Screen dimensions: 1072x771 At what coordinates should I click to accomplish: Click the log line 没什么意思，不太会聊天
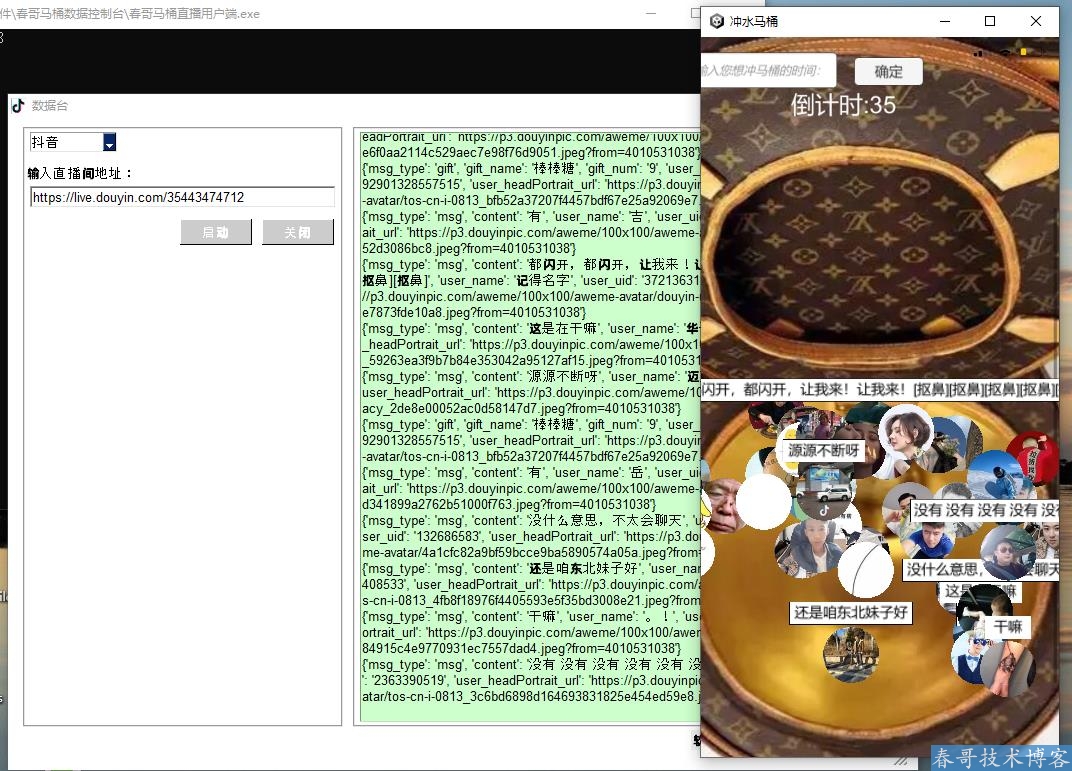[531, 521]
